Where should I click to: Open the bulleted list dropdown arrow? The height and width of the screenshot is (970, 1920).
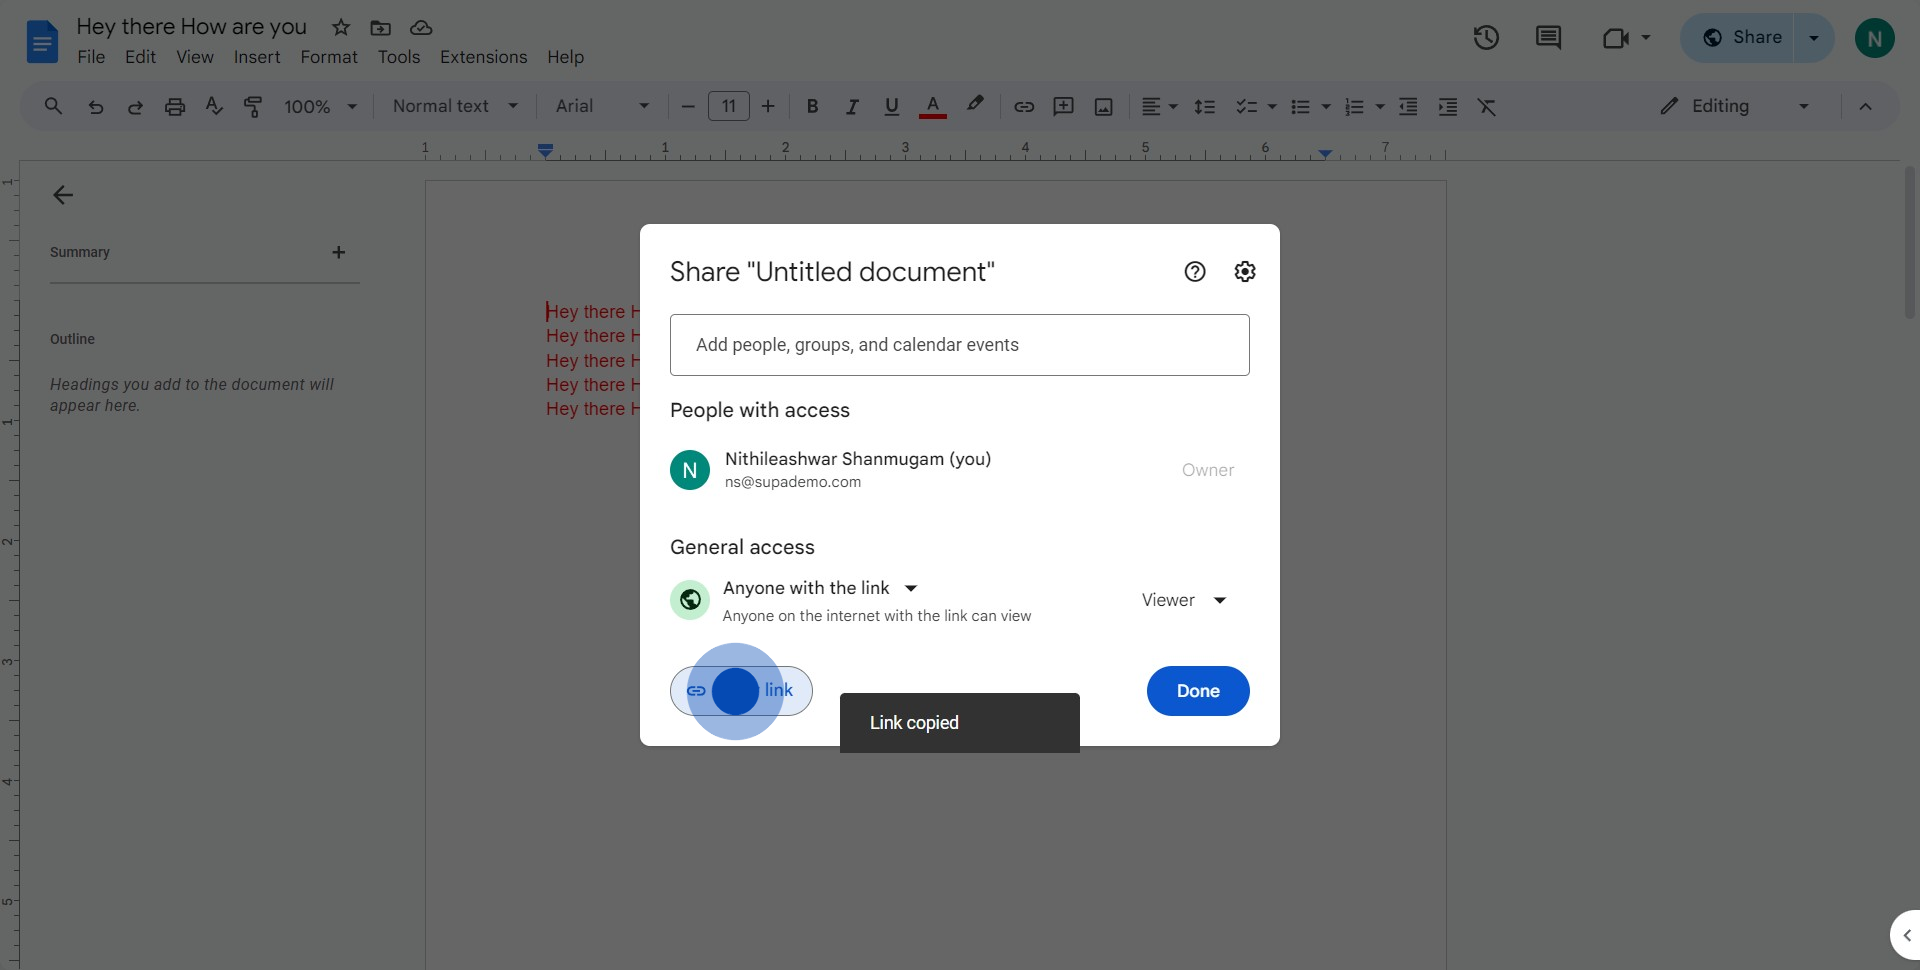click(1326, 106)
